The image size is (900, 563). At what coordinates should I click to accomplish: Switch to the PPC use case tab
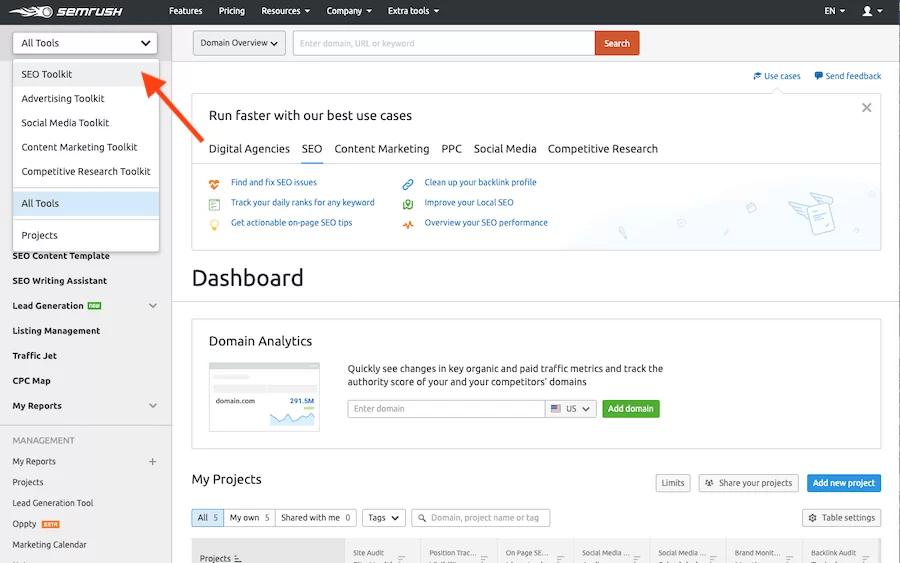point(451,149)
